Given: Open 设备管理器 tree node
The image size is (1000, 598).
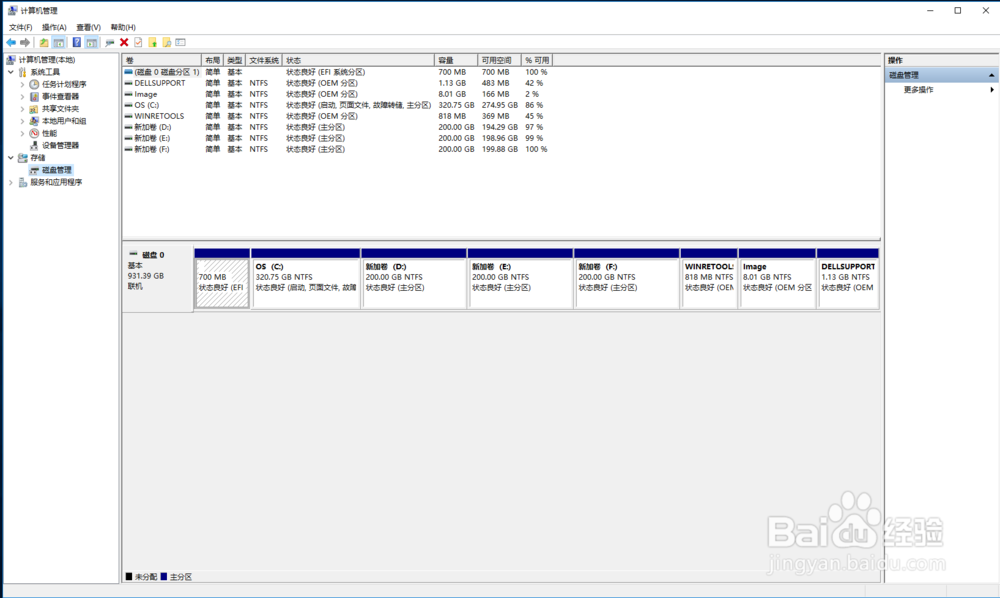Looking at the screenshot, I should (x=60, y=145).
